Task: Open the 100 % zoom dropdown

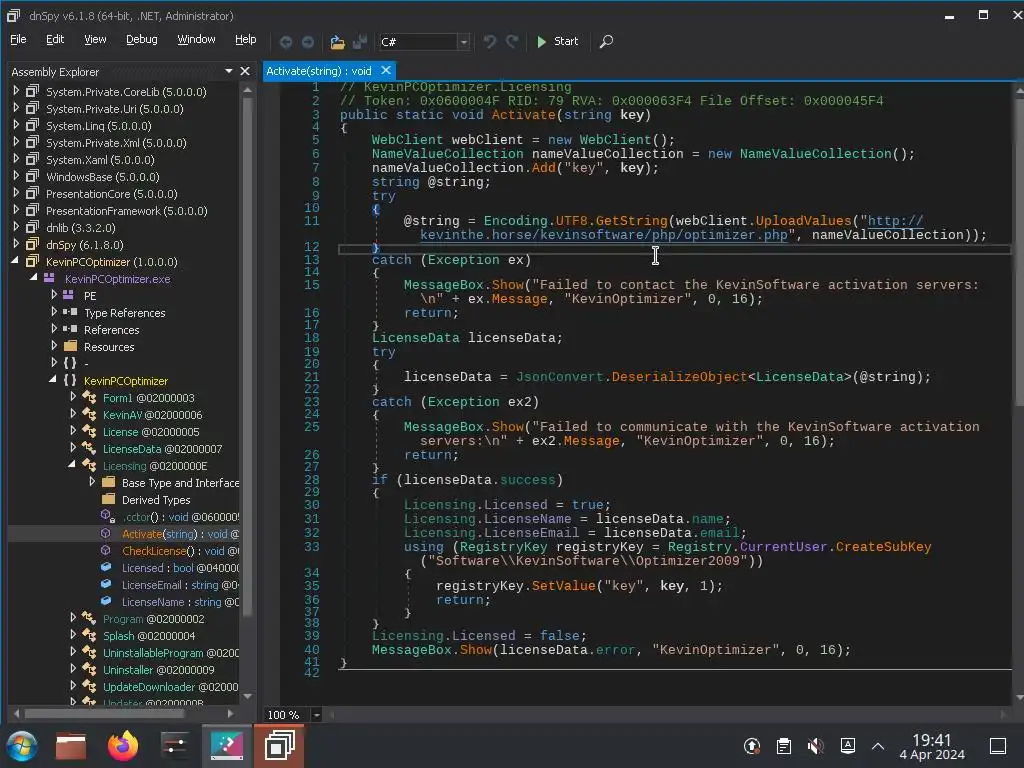Action: [316, 715]
